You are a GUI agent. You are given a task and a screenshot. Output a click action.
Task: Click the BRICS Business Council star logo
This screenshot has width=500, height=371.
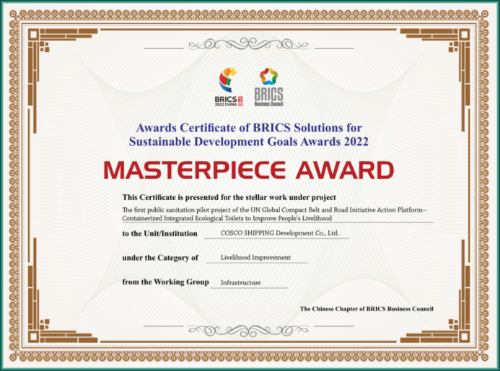[x=269, y=87]
